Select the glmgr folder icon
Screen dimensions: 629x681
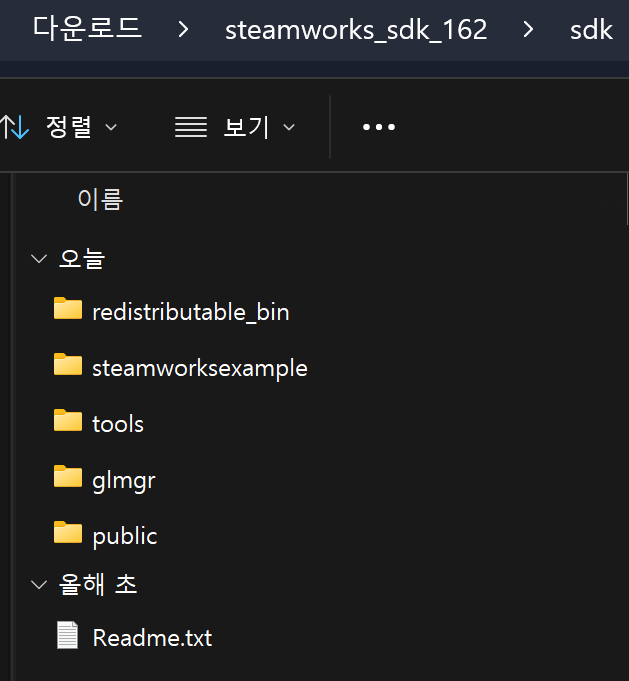(x=68, y=476)
